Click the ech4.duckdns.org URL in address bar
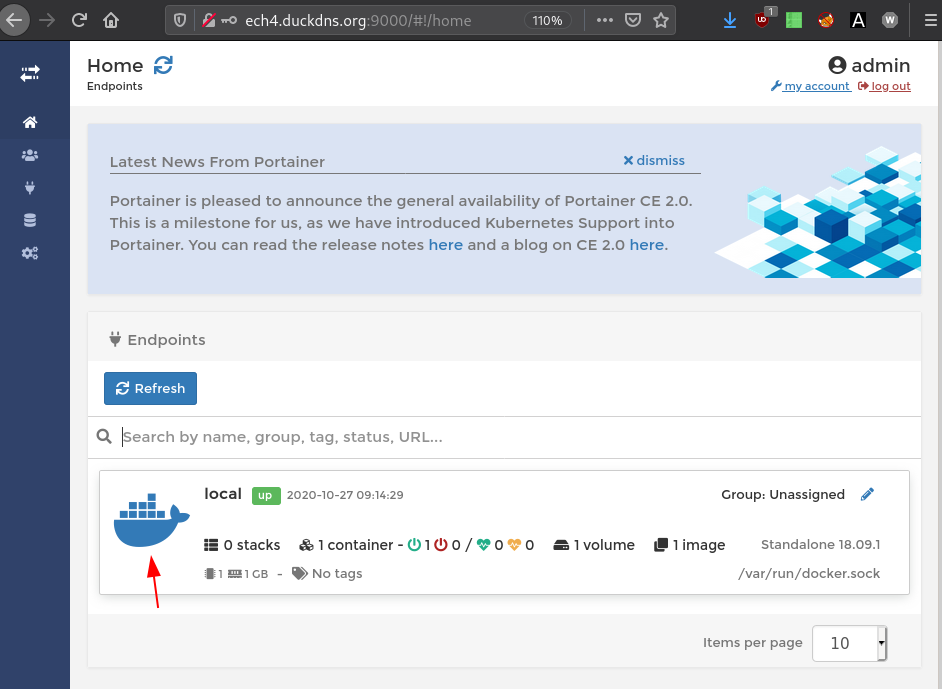 (358, 20)
